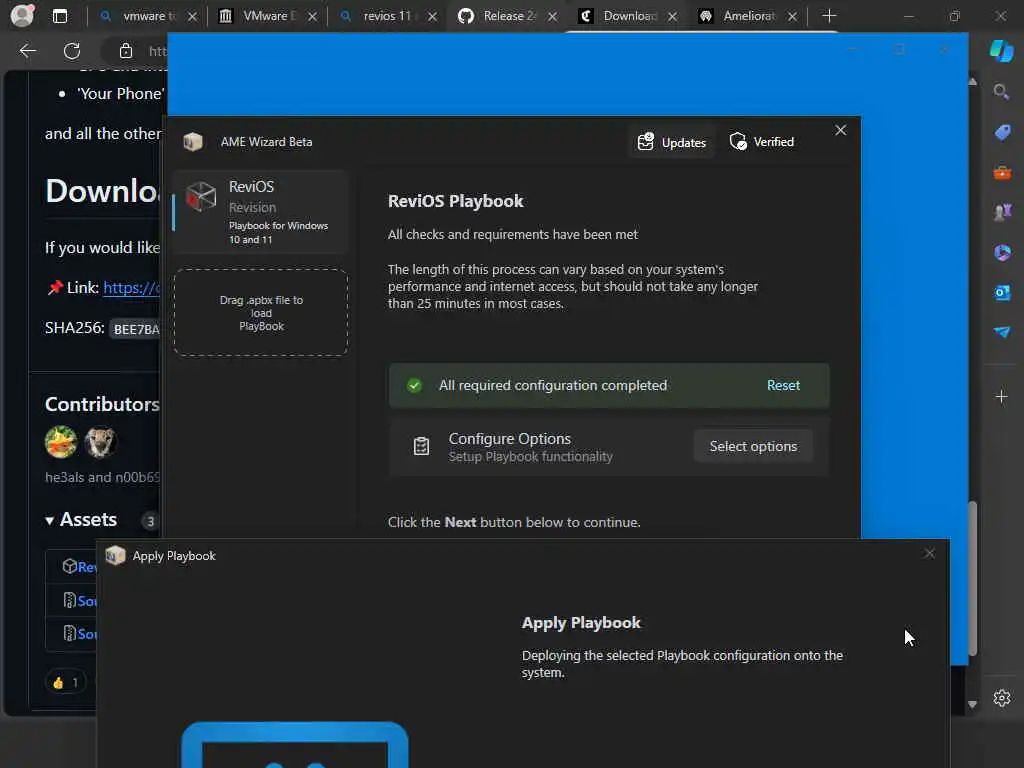The height and width of the screenshot is (768, 1024).
Task: Open the Telegram-style send sidebar icon
Action: click(1002, 332)
